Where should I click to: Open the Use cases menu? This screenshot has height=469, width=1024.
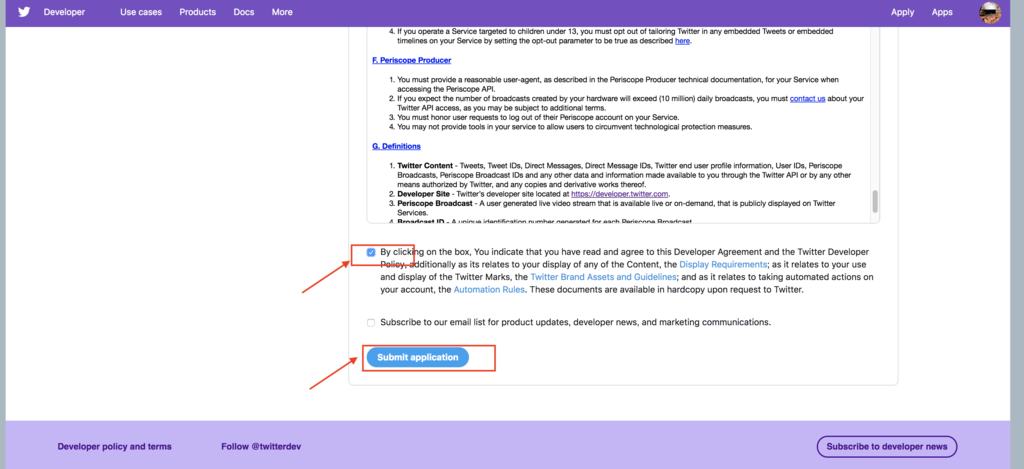pos(141,12)
